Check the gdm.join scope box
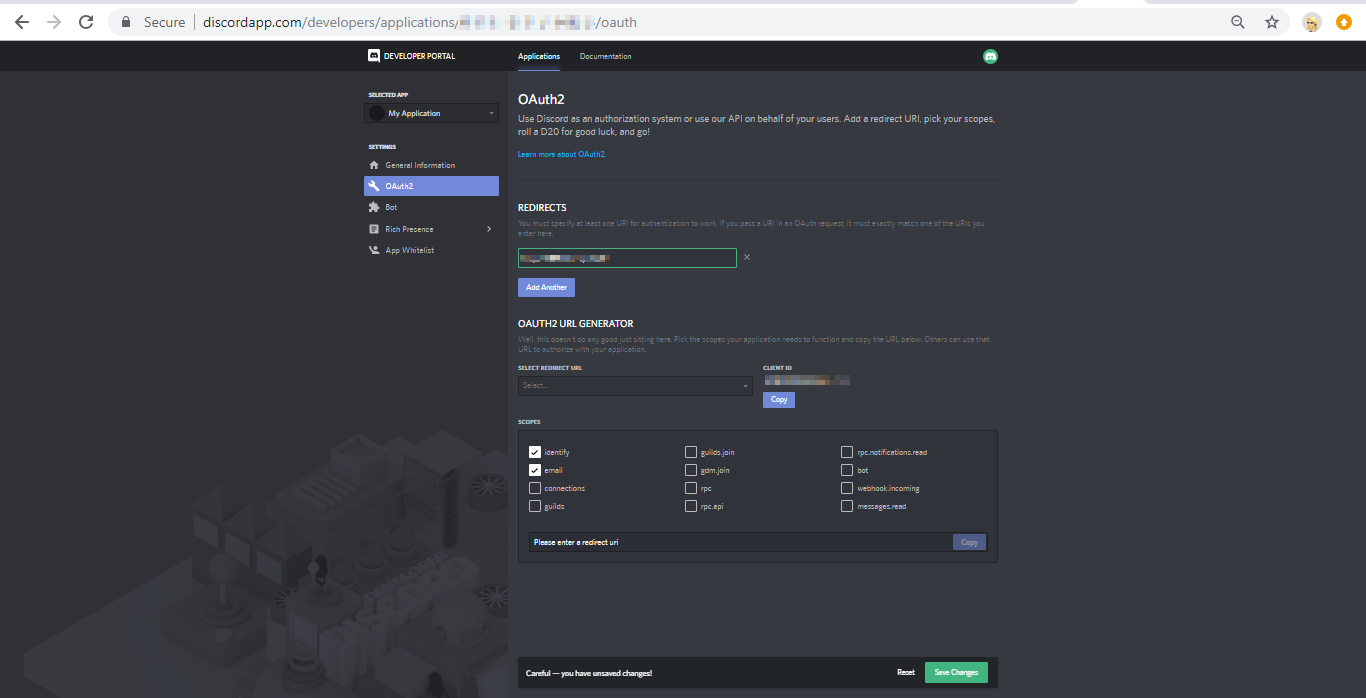1366x698 pixels. coord(691,470)
